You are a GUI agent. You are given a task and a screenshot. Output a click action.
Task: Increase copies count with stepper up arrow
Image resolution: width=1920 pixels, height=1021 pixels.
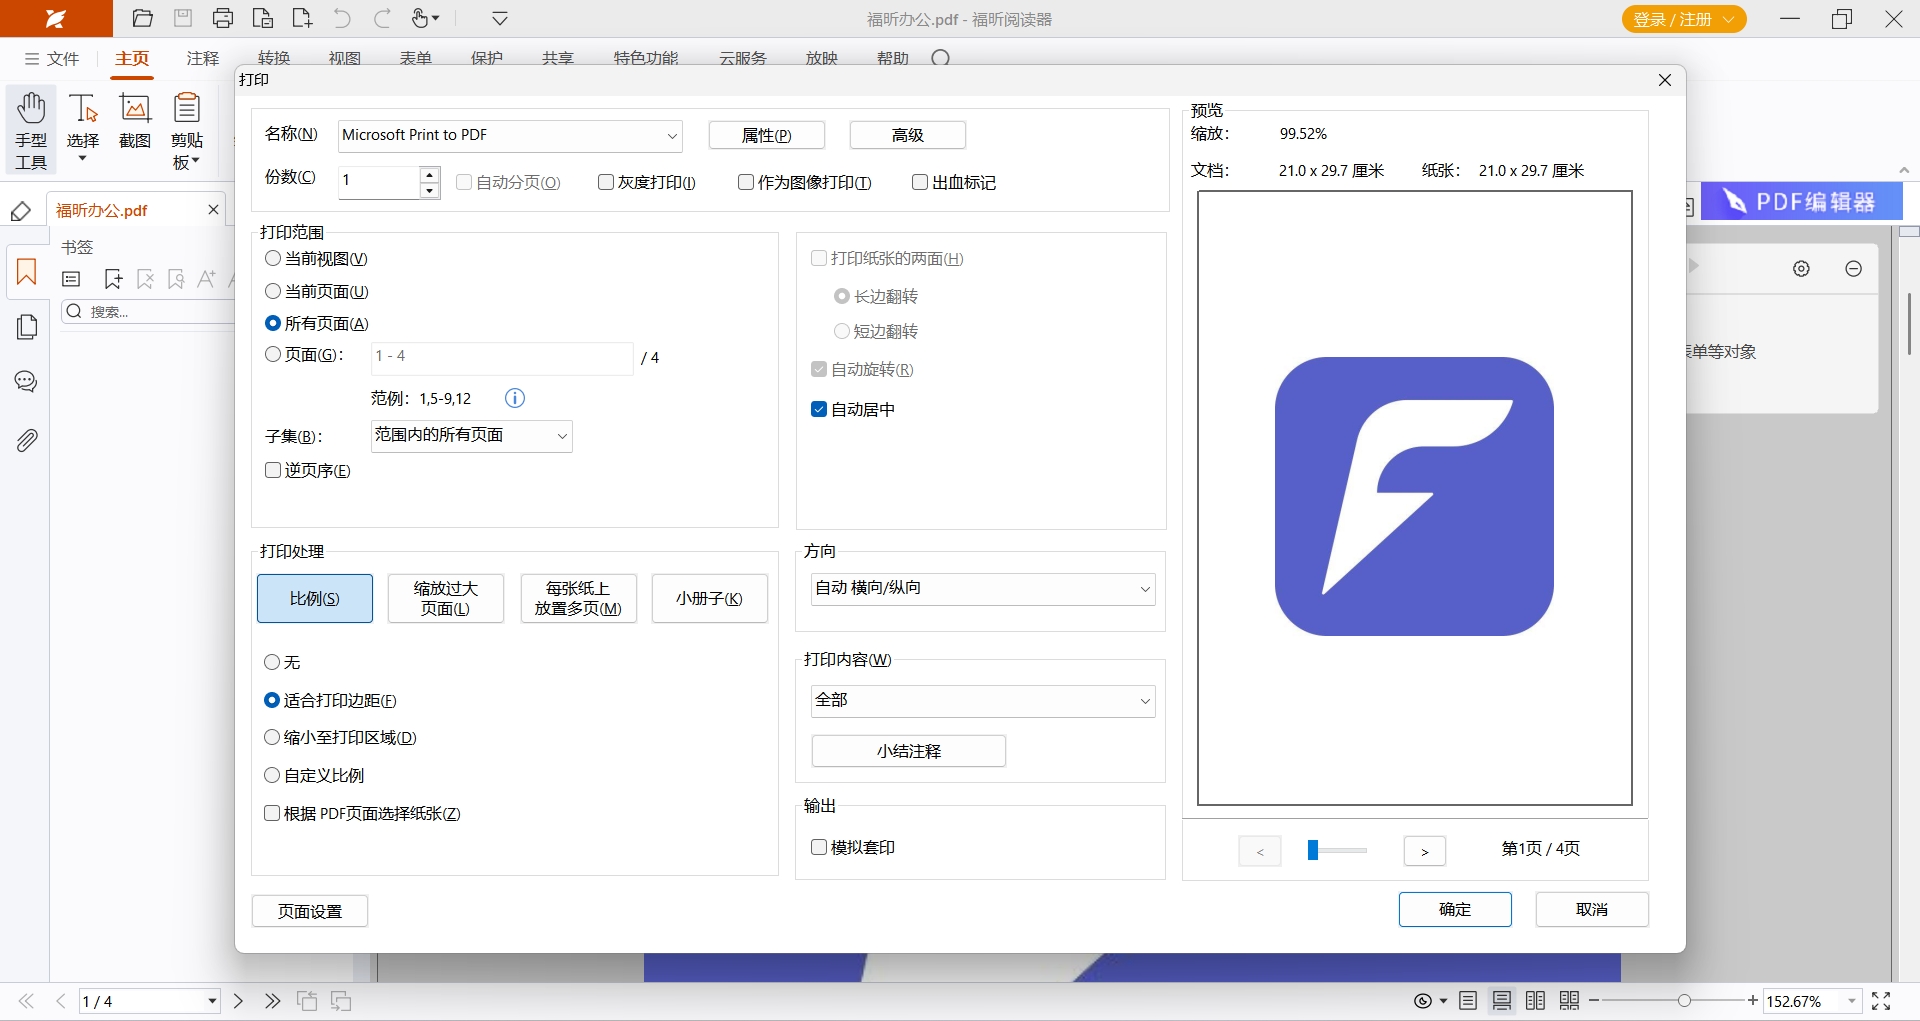[x=430, y=174]
